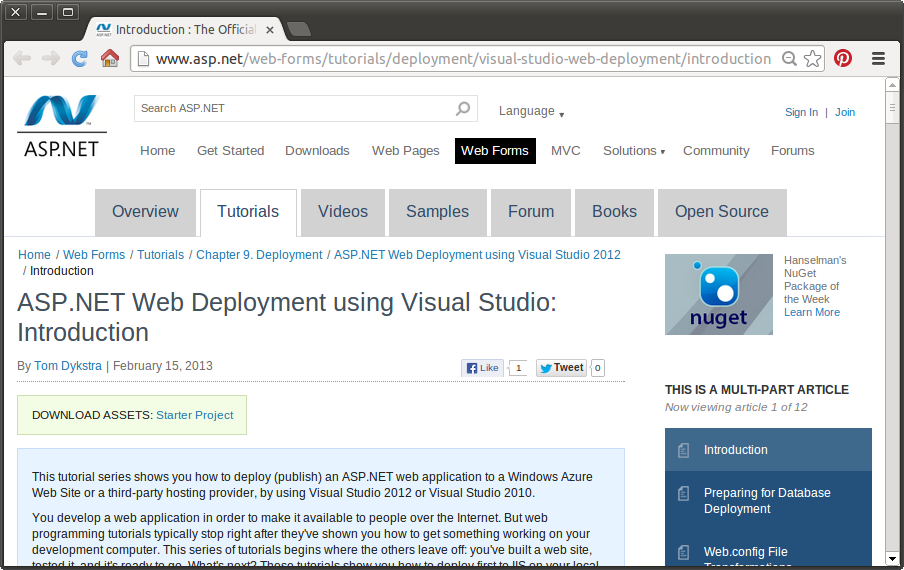Viewport: 904px width, 570px height.
Task: Open the Forum tab
Action: coord(531,212)
